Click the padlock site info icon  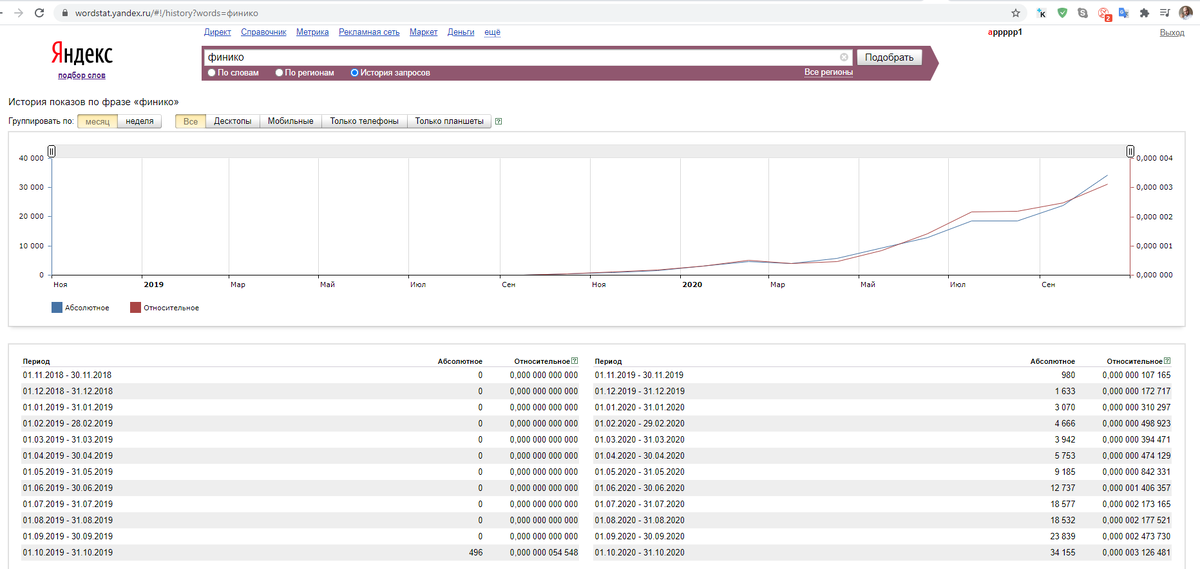tap(65, 14)
